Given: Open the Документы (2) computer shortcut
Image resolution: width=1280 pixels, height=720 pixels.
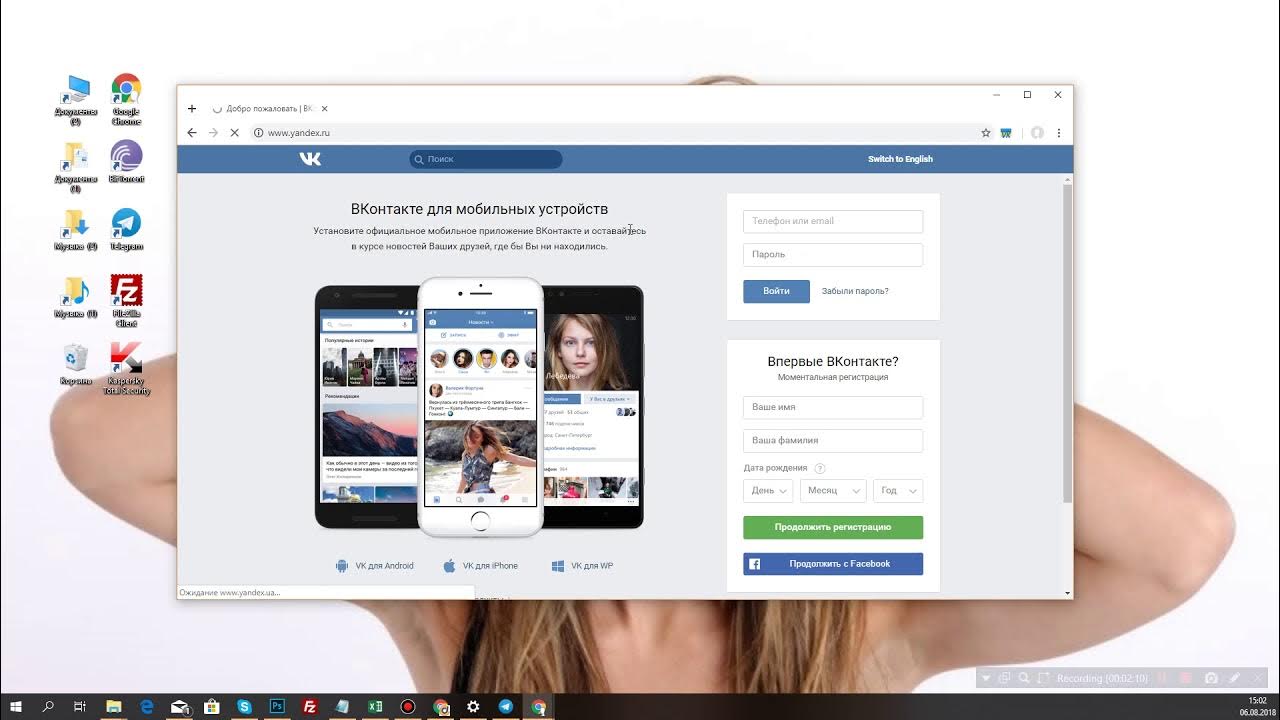Looking at the screenshot, I should (76, 99).
